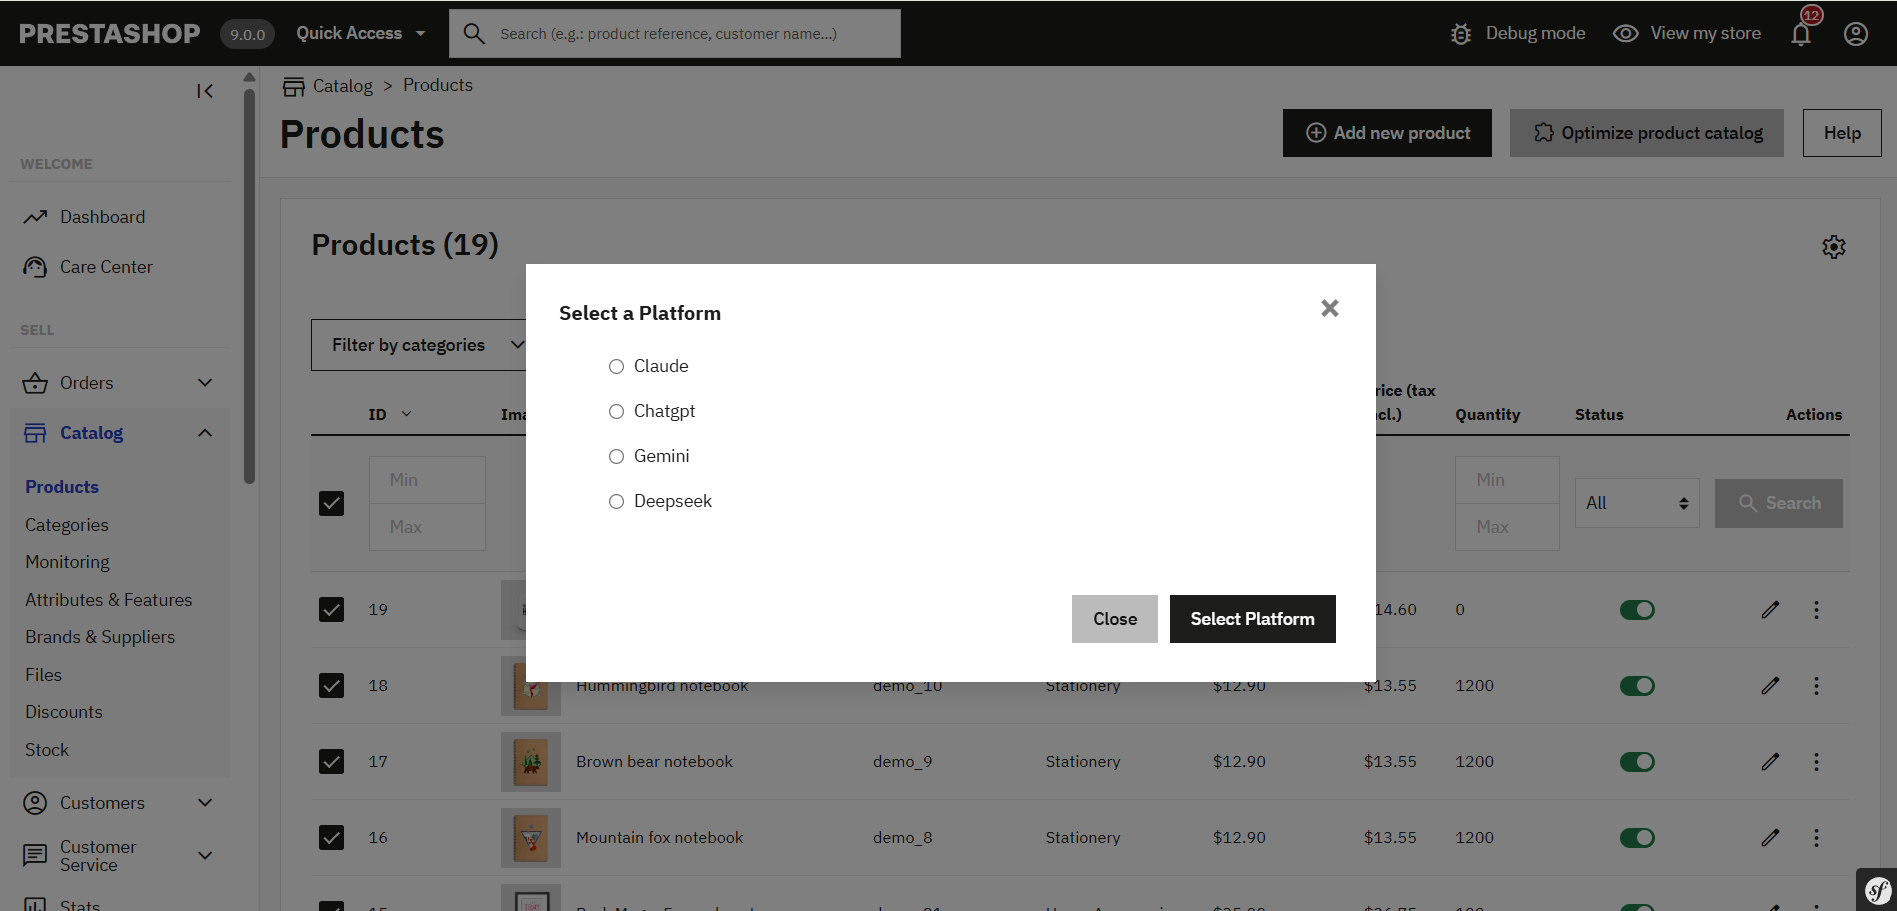Image resolution: width=1897 pixels, height=911 pixels.
Task: Open Categories in Catalog submenu
Action: (67, 525)
